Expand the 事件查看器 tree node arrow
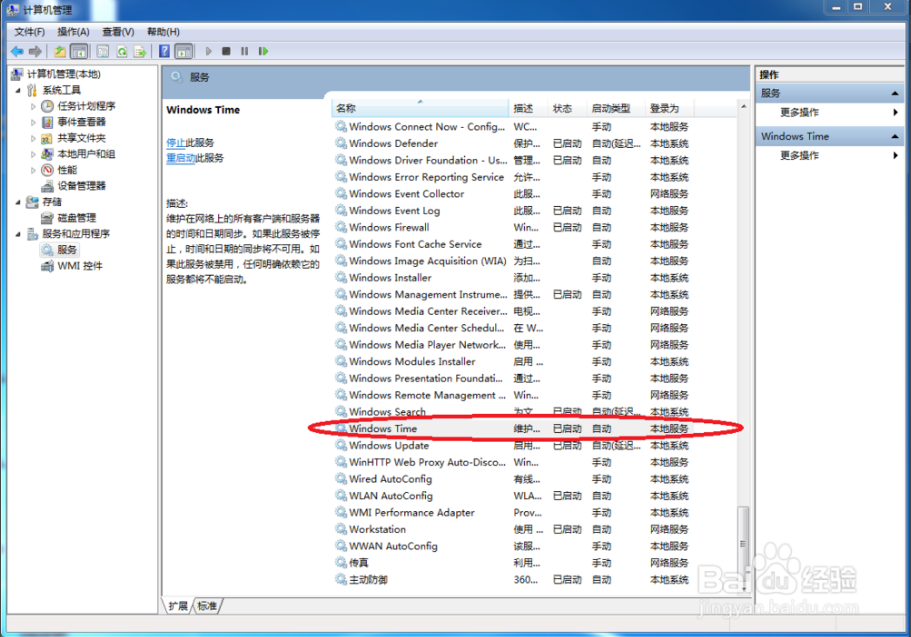Screen dimensions: 911x637 33,123
